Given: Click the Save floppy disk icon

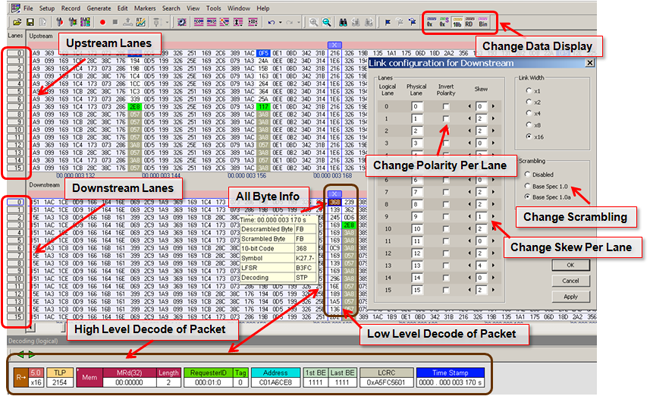Looking at the screenshot, I should coord(30,22).
